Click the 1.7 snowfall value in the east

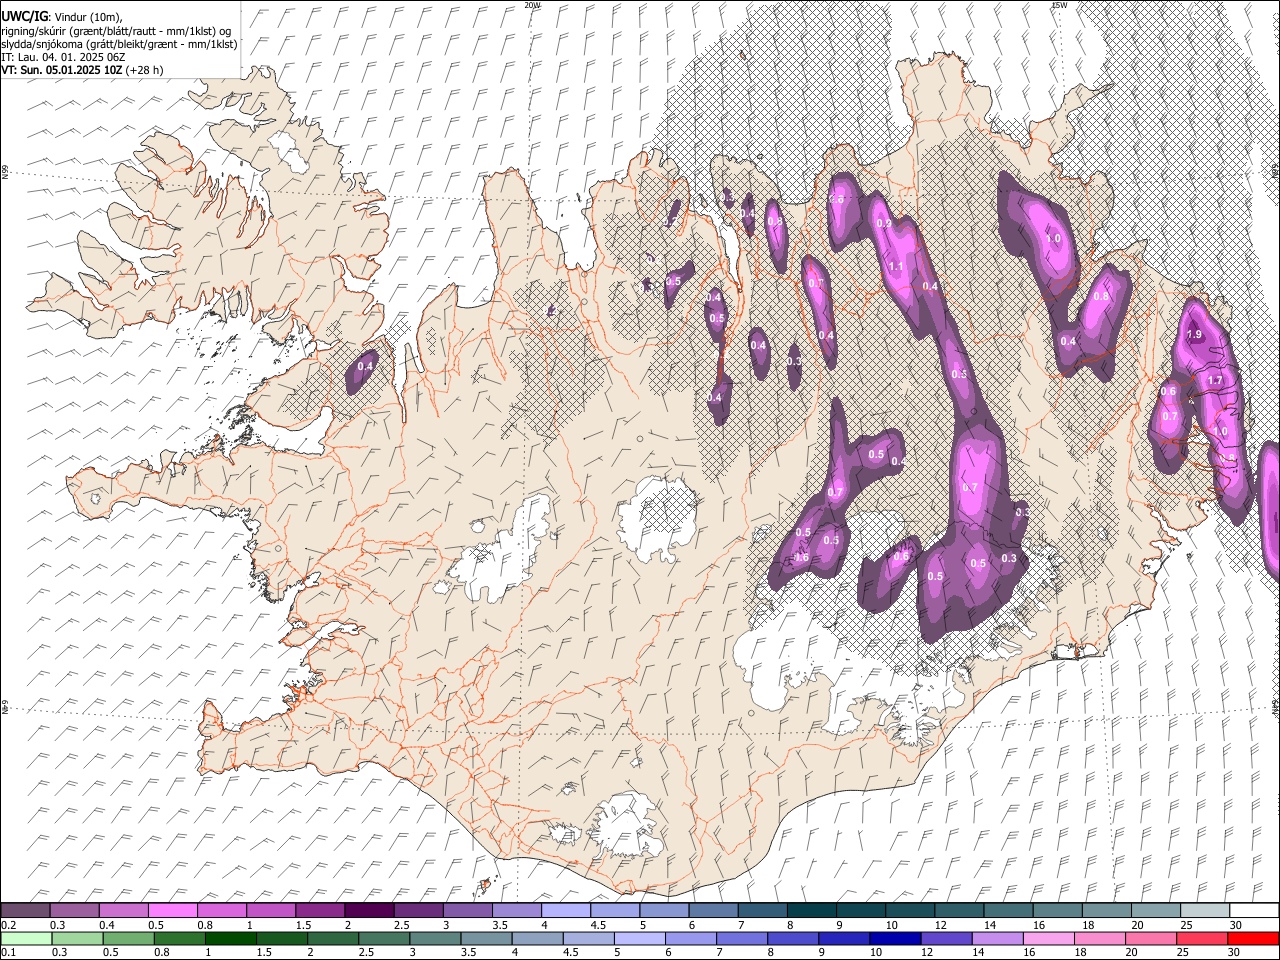click(x=1215, y=381)
